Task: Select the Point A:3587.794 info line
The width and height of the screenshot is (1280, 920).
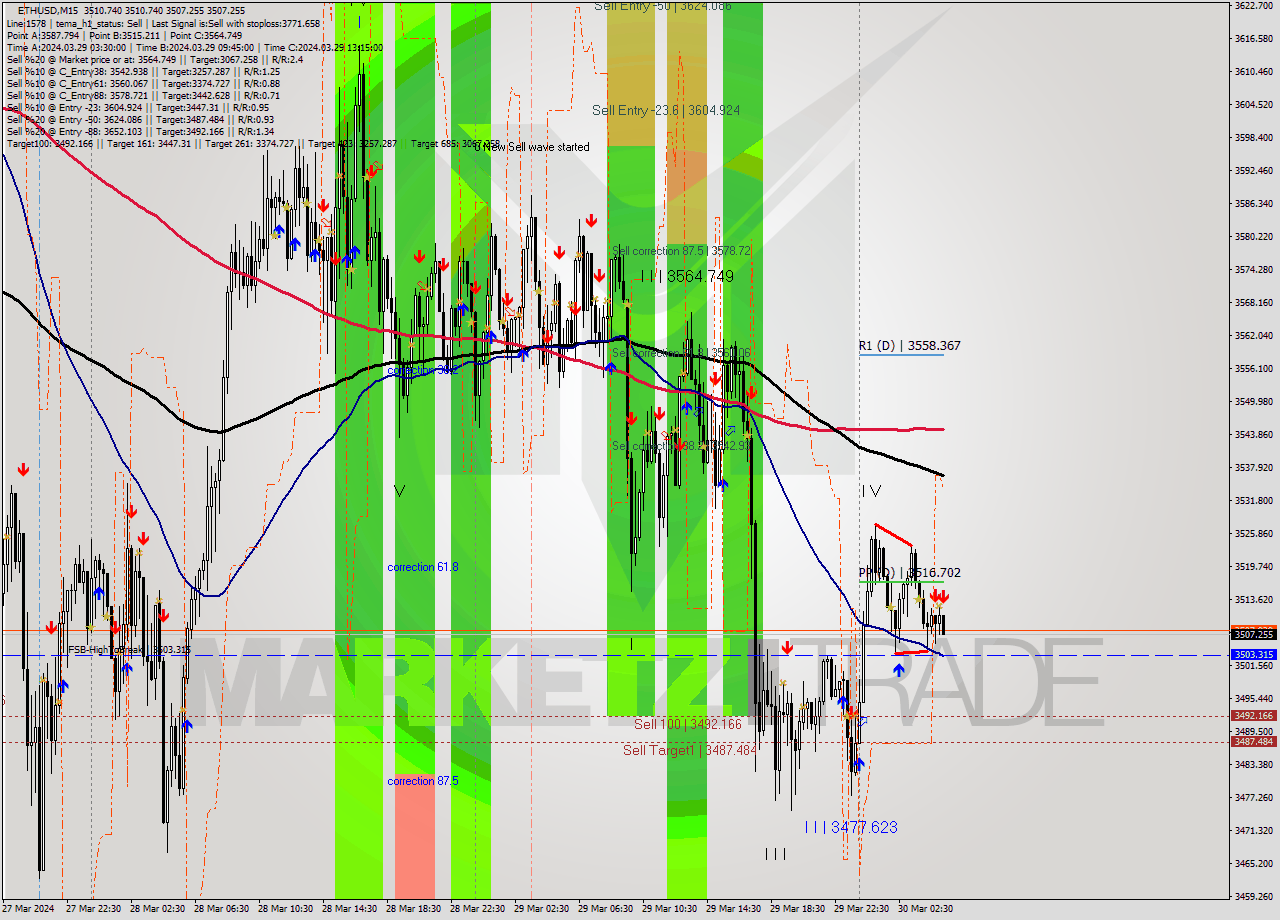Action: click(x=124, y=36)
